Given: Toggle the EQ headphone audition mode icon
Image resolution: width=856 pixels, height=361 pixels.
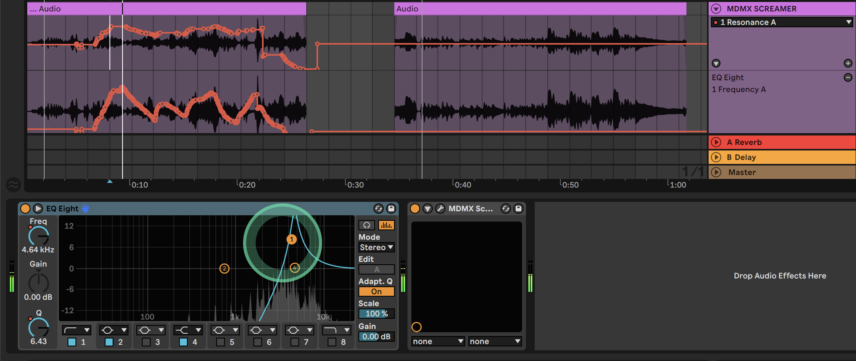Looking at the screenshot, I should coord(366,225).
